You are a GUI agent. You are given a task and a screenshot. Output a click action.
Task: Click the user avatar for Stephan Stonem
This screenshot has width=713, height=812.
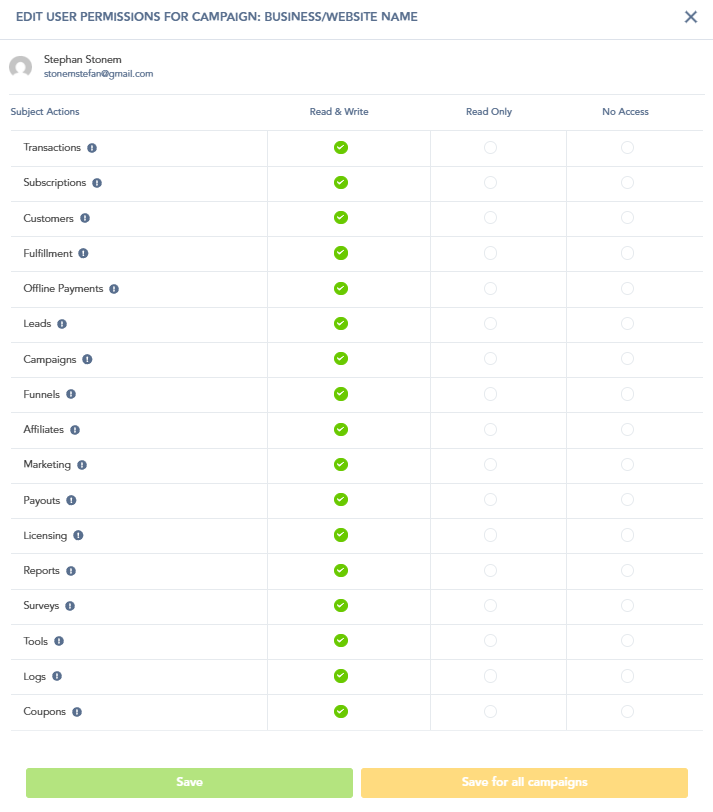point(20,67)
